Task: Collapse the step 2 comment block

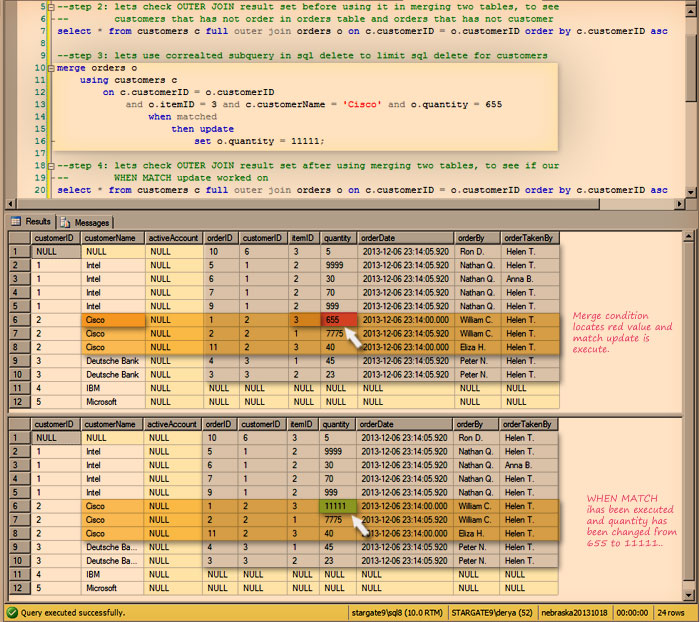Action: (52, 6)
